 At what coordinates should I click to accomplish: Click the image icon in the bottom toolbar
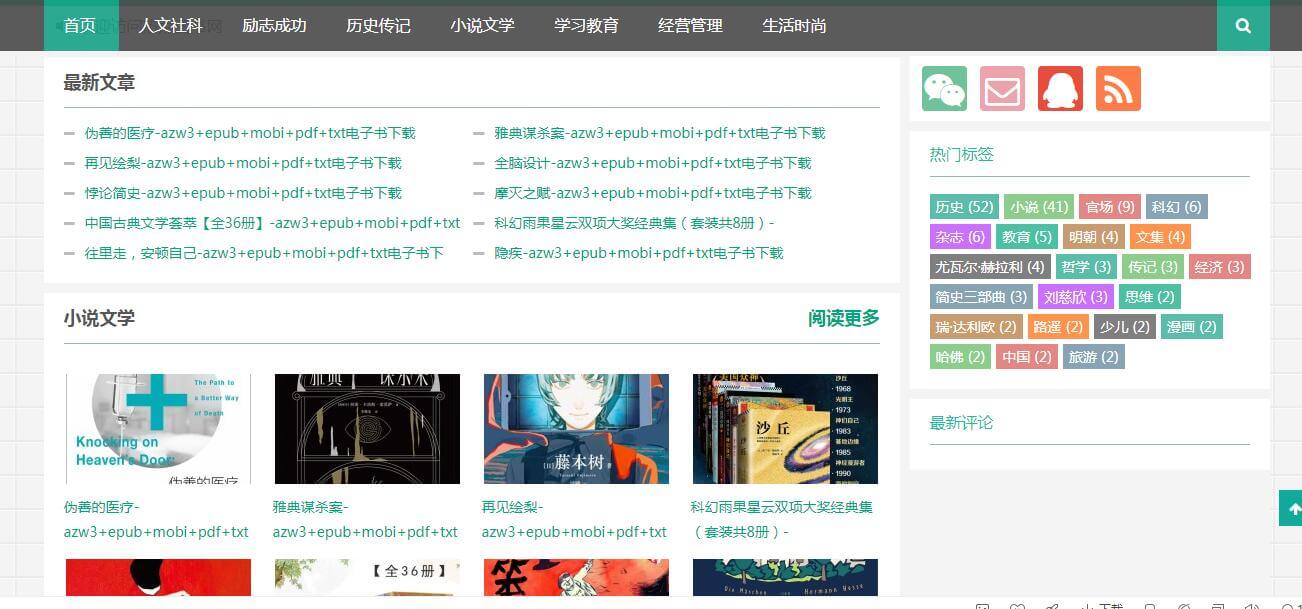[984, 605]
